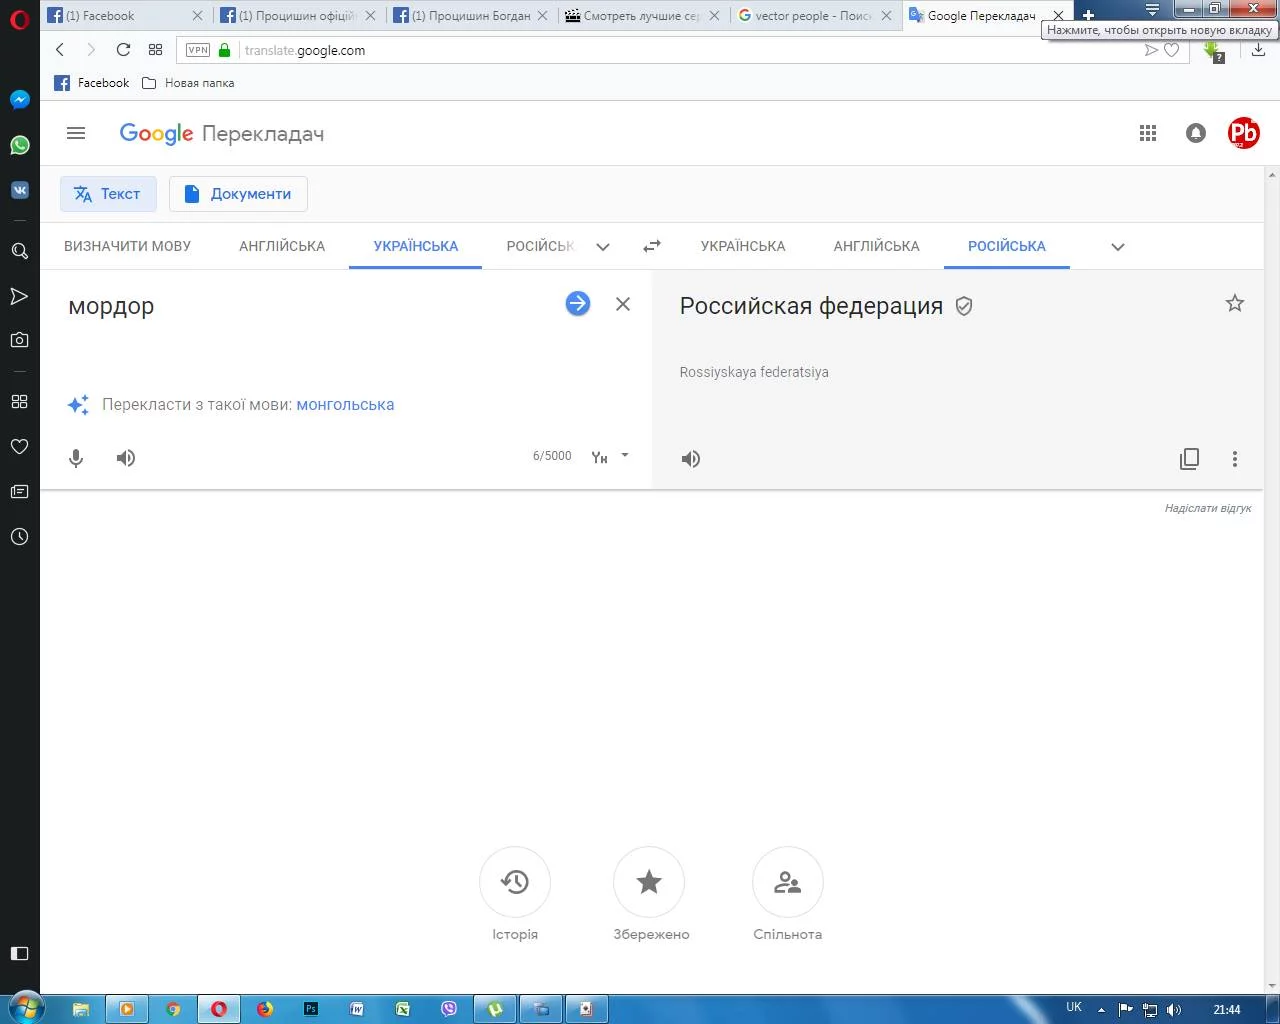1280x1024 pixels.
Task: Clear the input text with the X button
Action: pyautogui.click(x=622, y=304)
